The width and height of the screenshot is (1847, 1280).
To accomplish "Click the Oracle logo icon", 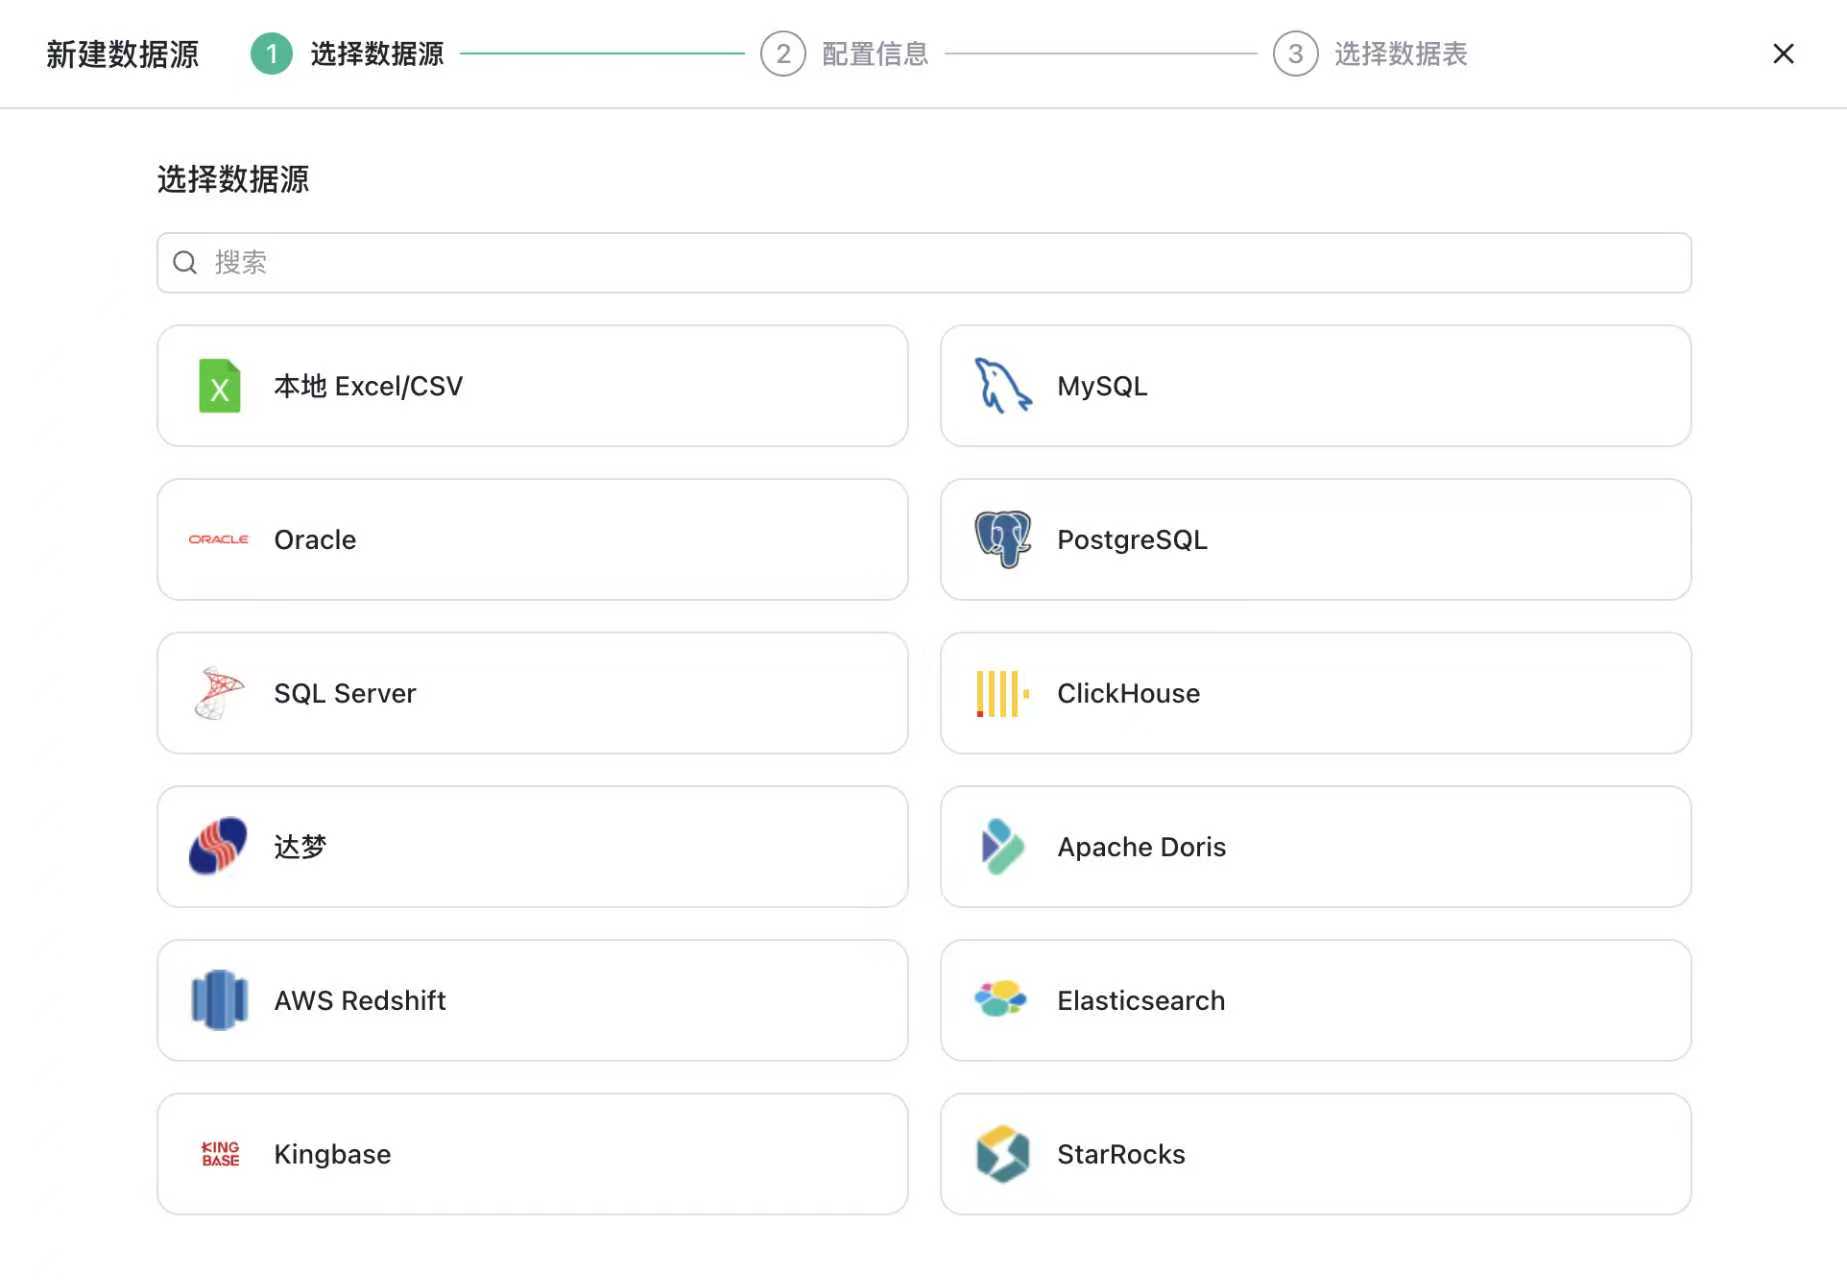I will click(x=217, y=539).
